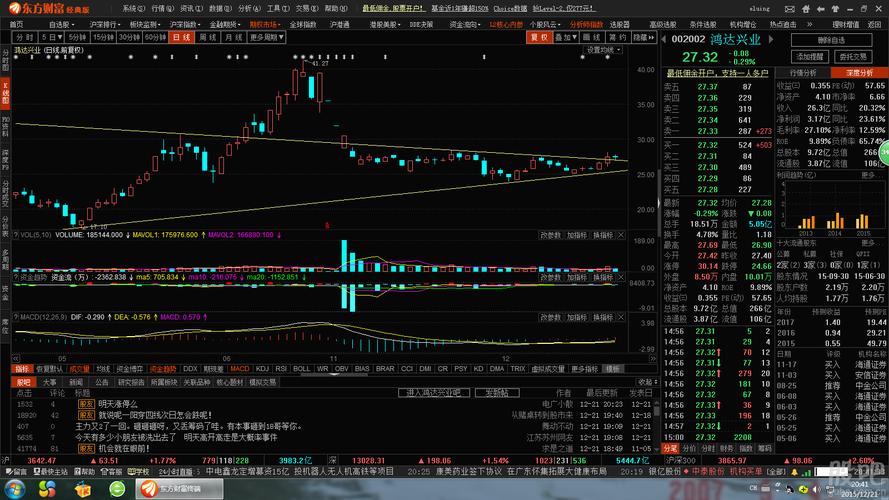Click 最低佣金开户 ad link under price
The image size is (889, 500).
717,73
